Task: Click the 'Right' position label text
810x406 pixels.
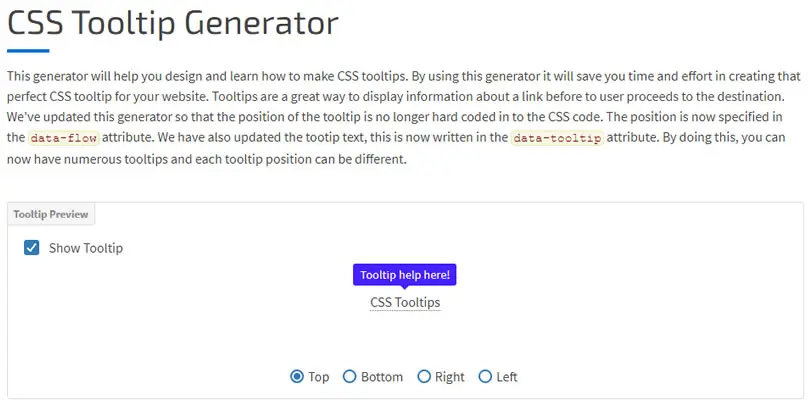Action: pyautogui.click(x=449, y=377)
